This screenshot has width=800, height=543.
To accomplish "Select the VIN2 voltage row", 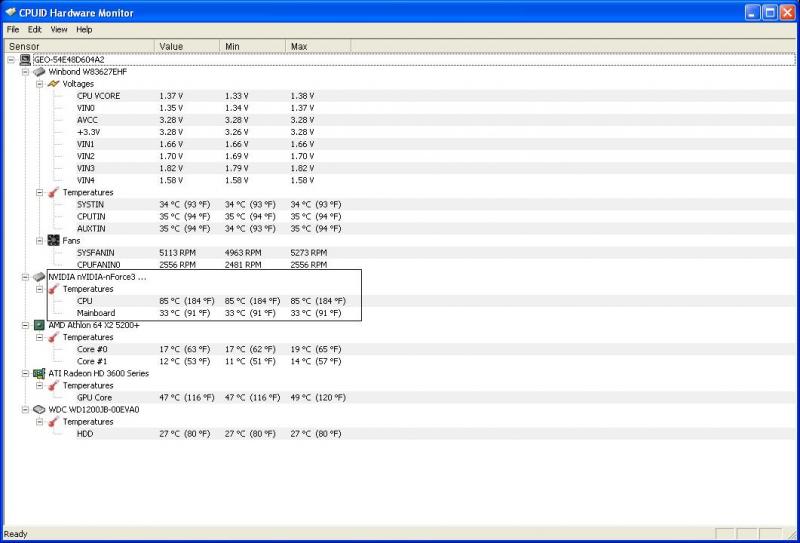I will click(400, 156).
